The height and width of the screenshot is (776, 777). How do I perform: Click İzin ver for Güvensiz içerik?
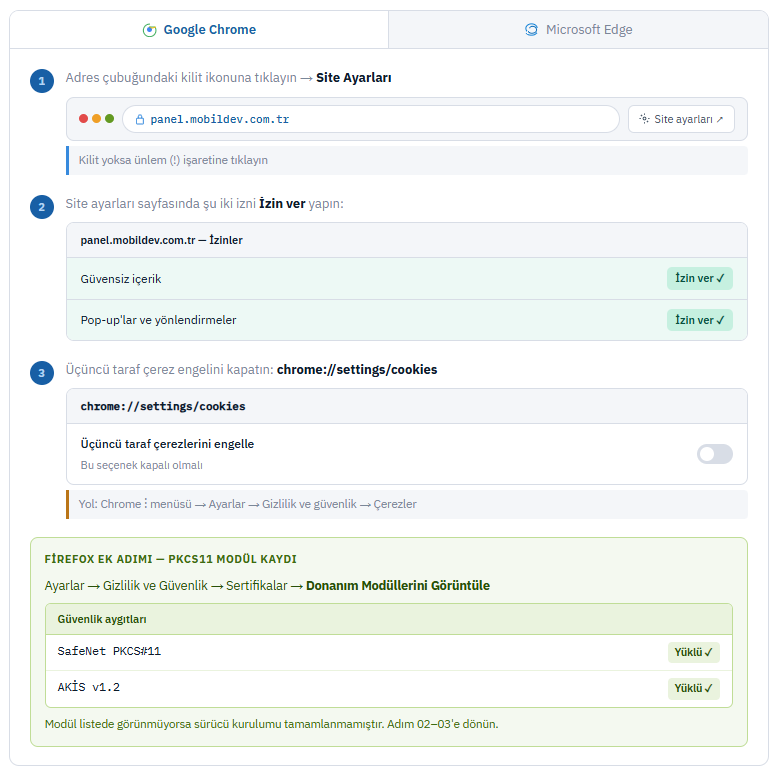click(x=700, y=278)
